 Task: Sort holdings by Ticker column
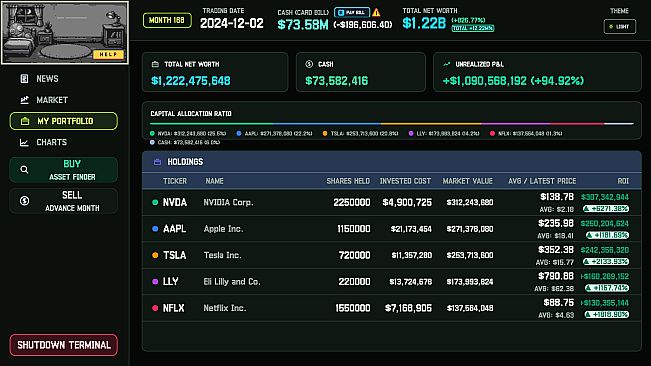tap(175, 181)
